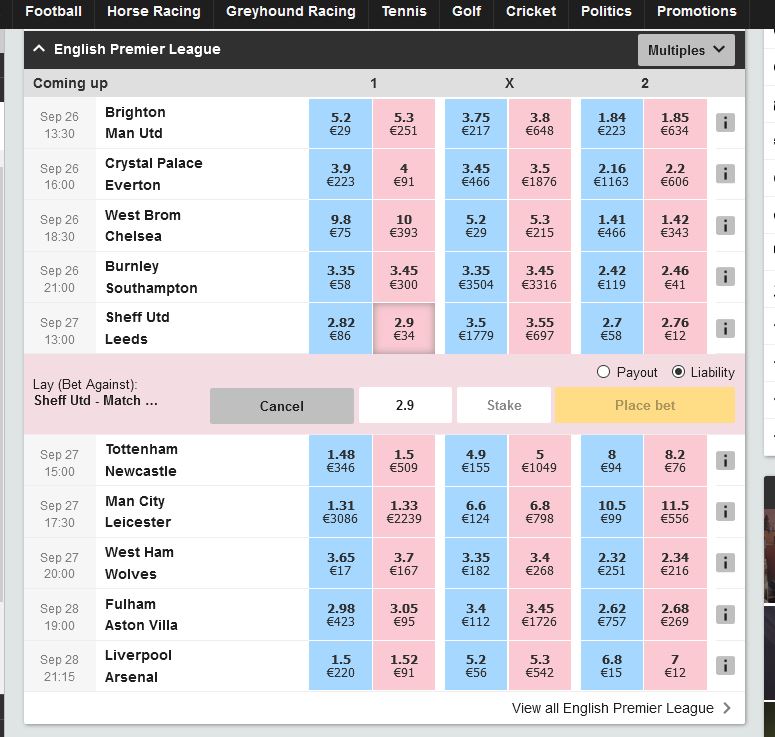The image size is (775, 737).
Task: Open info icon for Brighton vs Man Utd
Action: pyautogui.click(x=726, y=122)
